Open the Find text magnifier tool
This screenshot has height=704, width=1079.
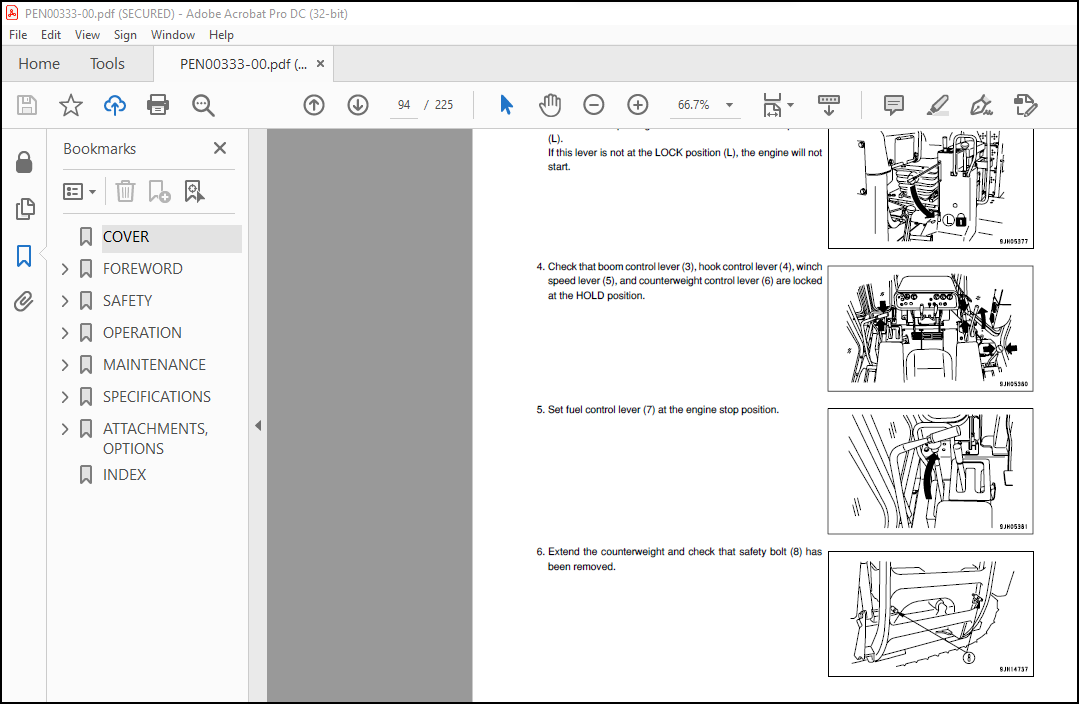pyautogui.click(x=203, y=105)
